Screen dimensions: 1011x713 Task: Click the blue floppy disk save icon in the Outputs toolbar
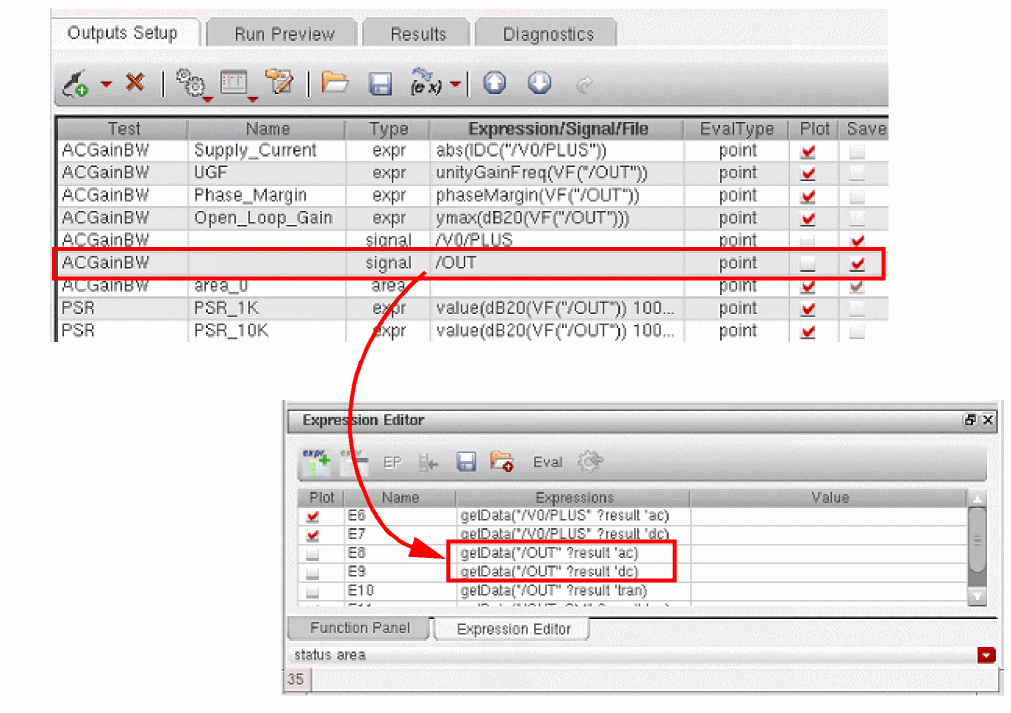[x=380, y=84]
